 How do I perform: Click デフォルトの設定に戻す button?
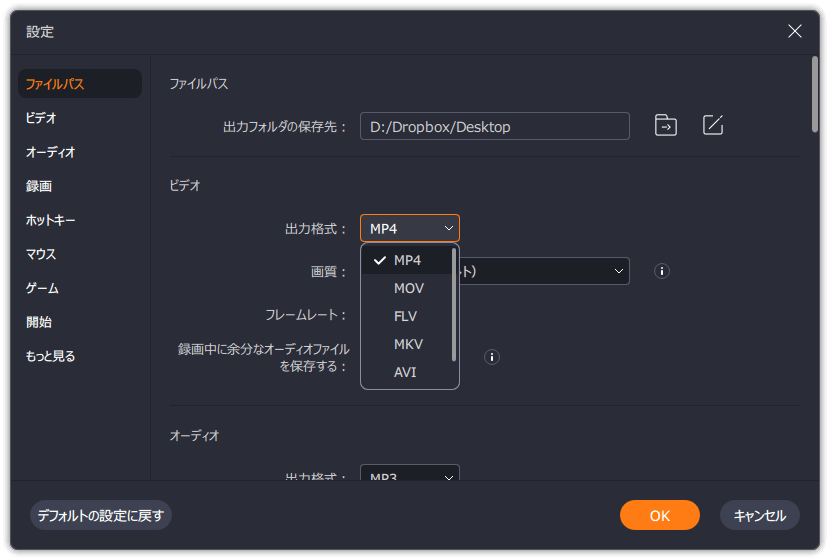coord(101,516)
